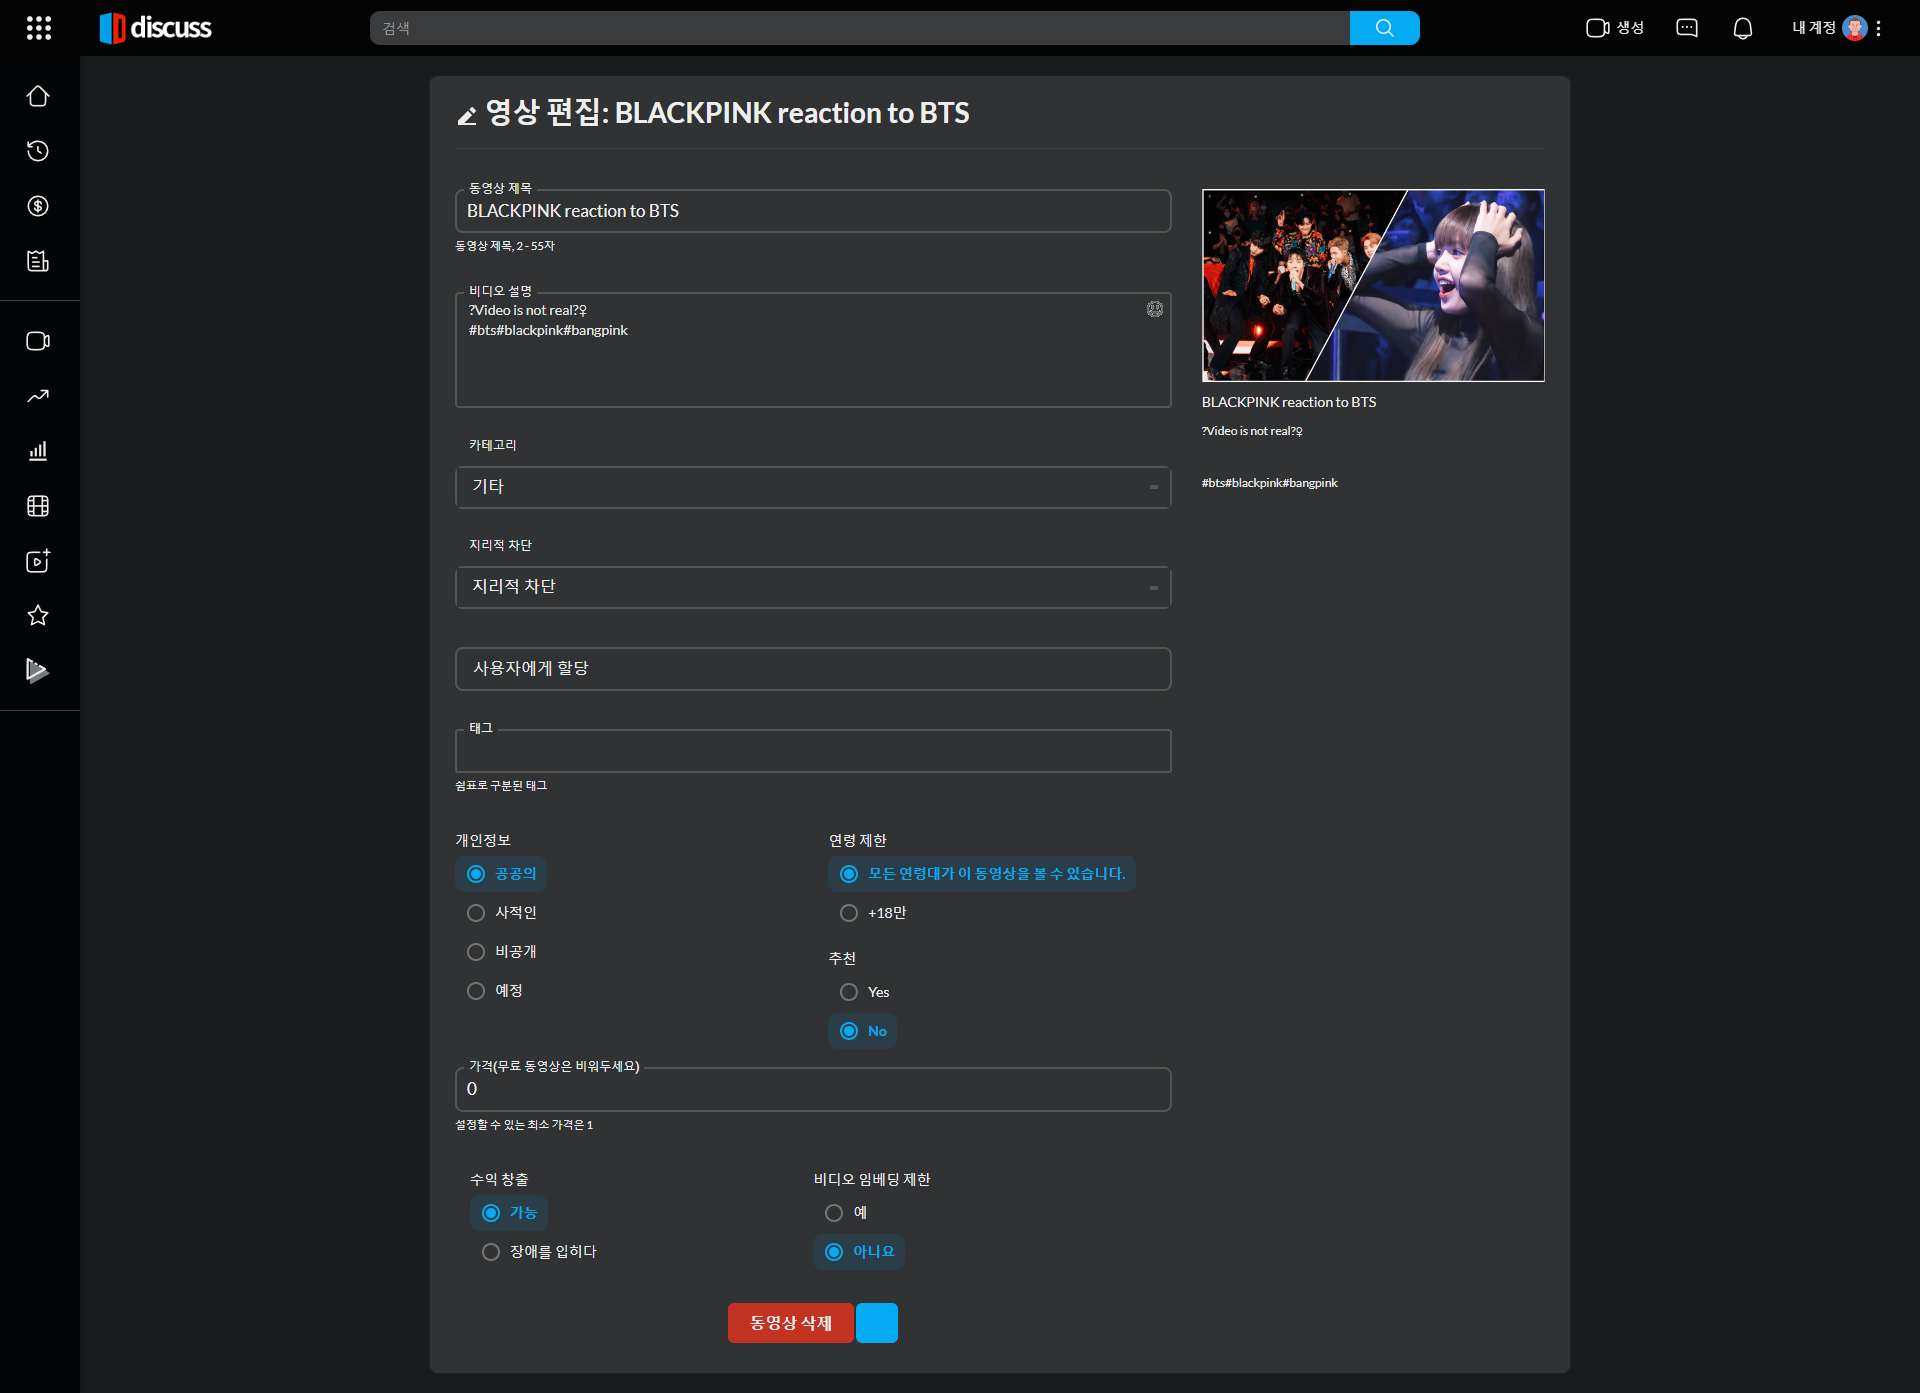Click the top 검색 search field
The image size is (1920, 1393).
860,28
